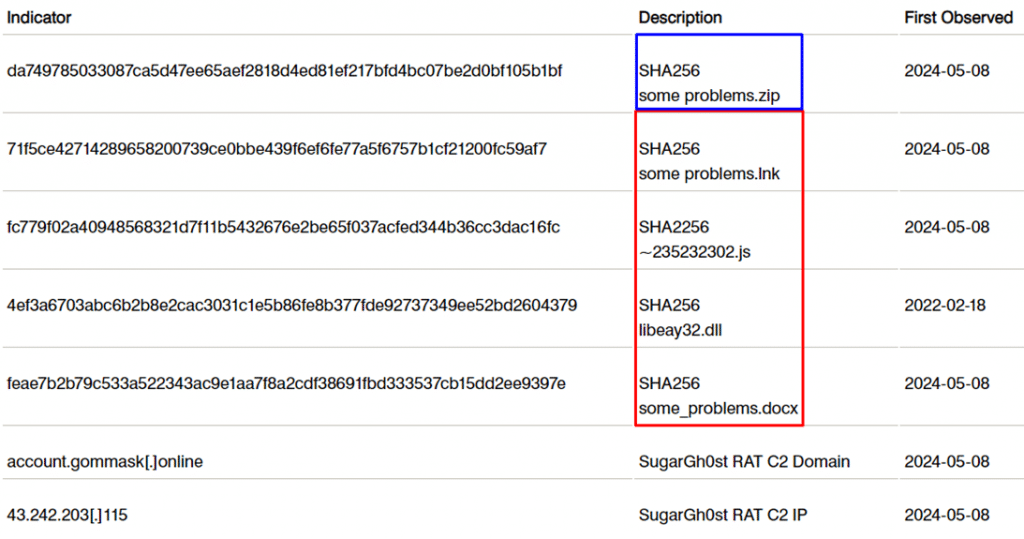This screenshot has width=1024, height=539.
Task: Click the account.gommask[.]online domain indicator
Action: tap(105, 462)
